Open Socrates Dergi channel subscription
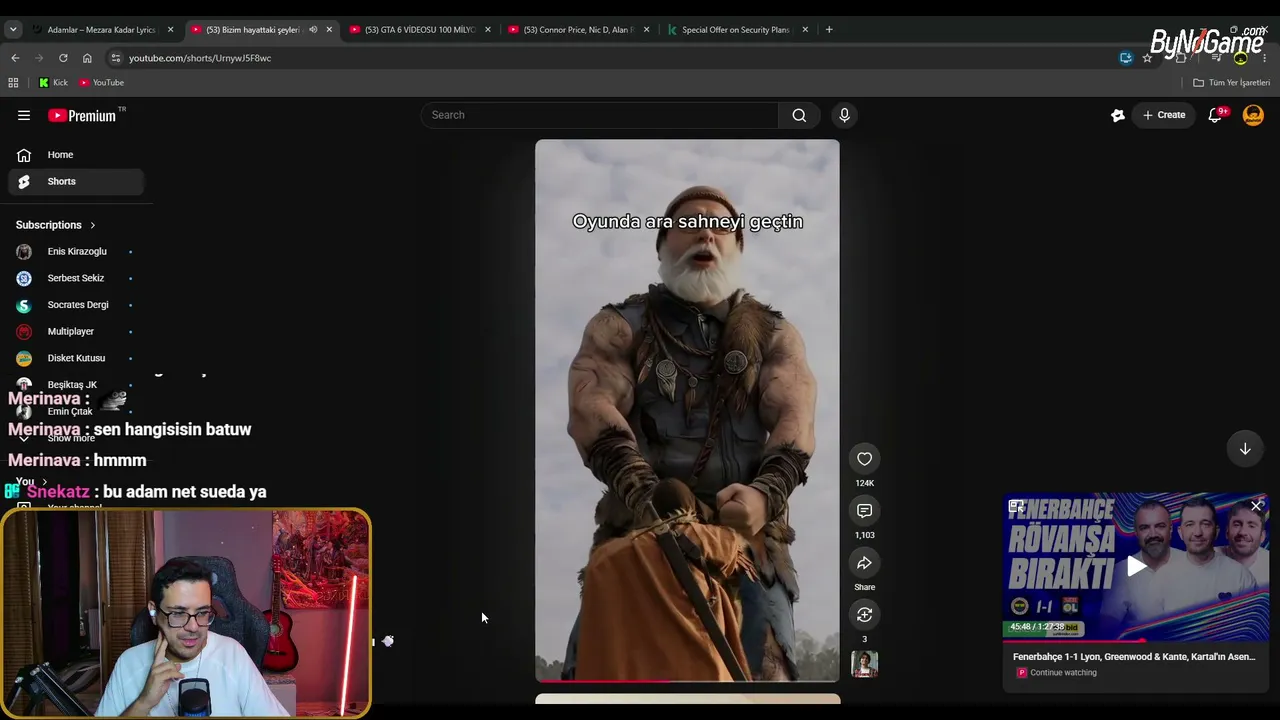Image resolution: width=1280 pixels, height=720 pixels. click(77, 305)
